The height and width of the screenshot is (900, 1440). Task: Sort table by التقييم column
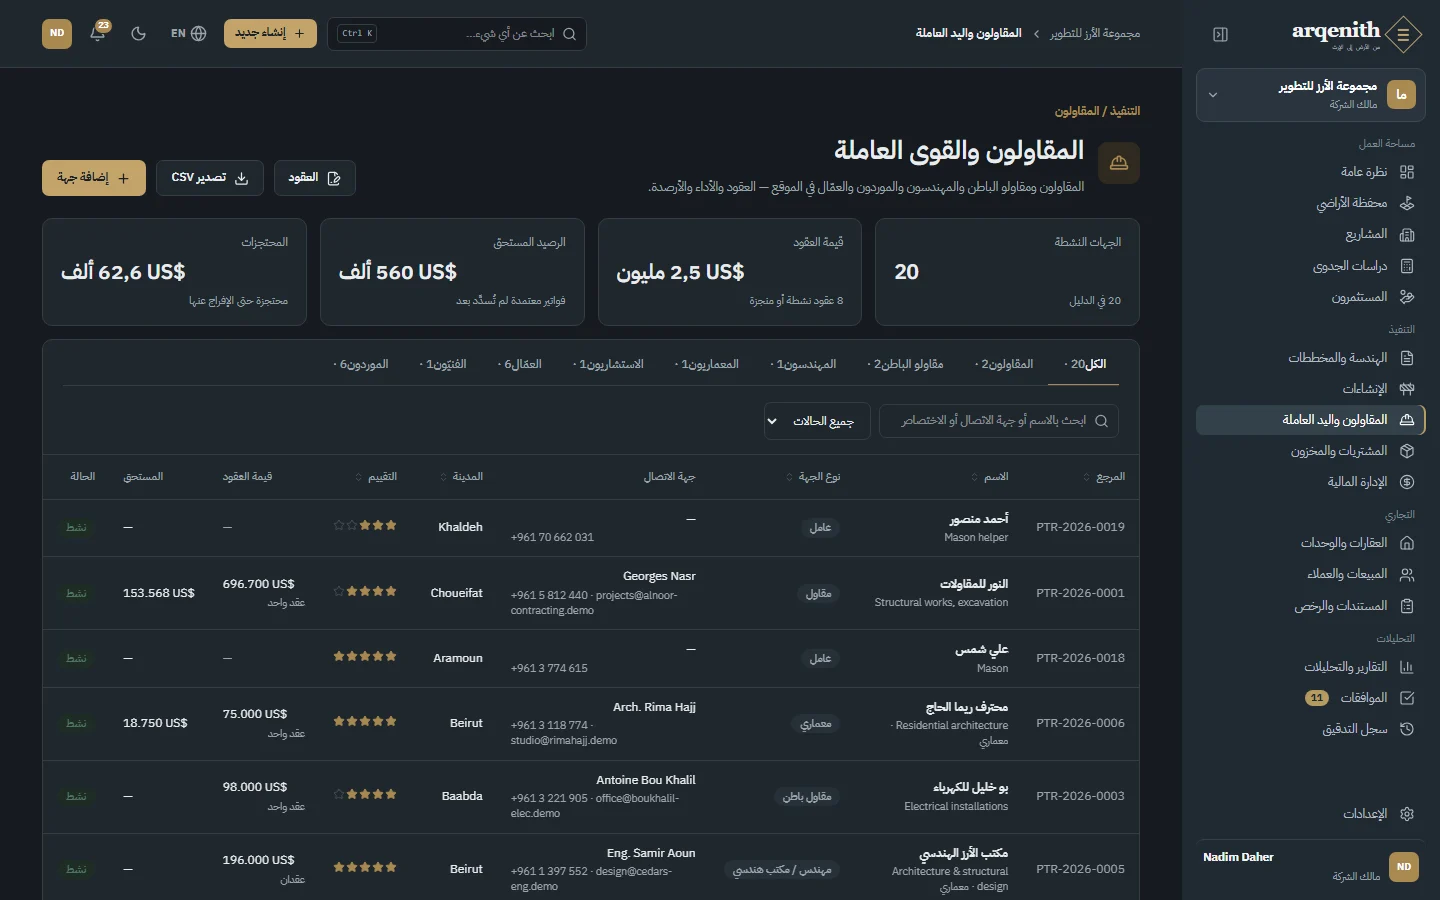click(377, 477)
